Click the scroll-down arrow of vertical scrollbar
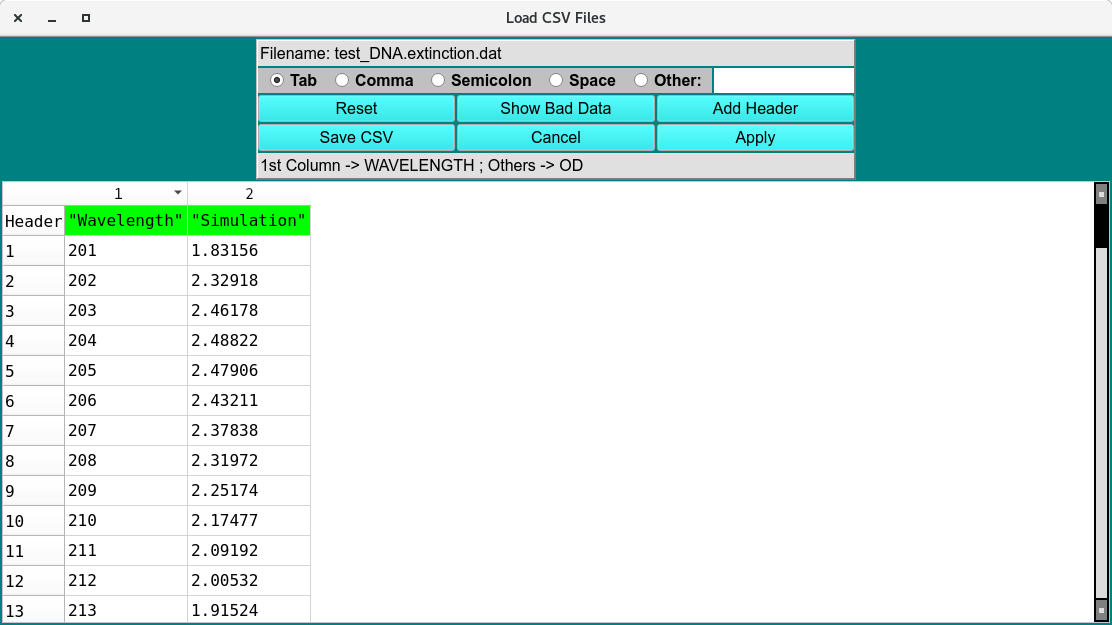 pos(1102,609)
